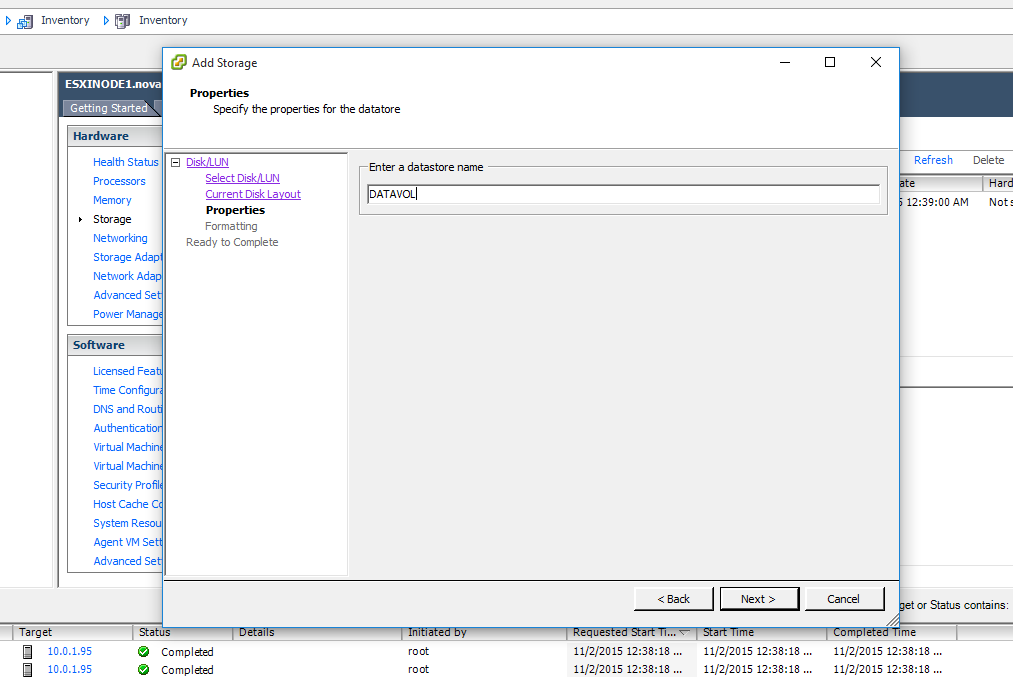Switch to the Getting Started tab
Viewport: 1013px width, 677px height.
[109, 108]
